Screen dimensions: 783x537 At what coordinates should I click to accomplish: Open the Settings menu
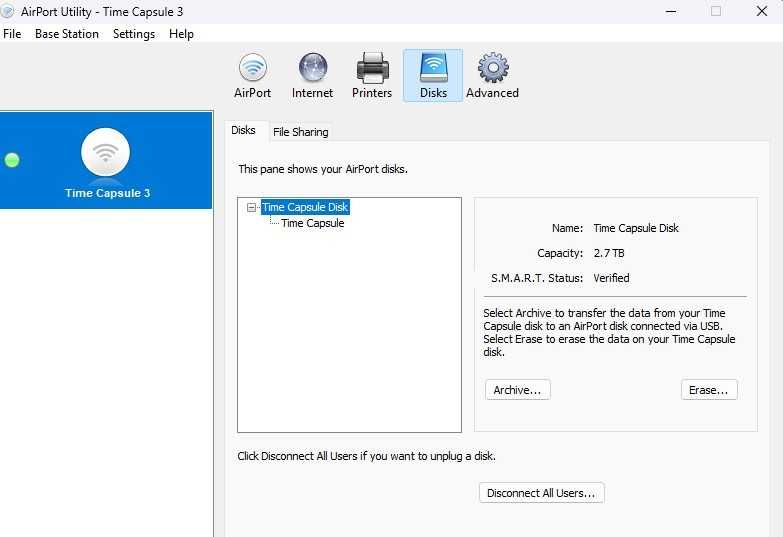point(134,34)
